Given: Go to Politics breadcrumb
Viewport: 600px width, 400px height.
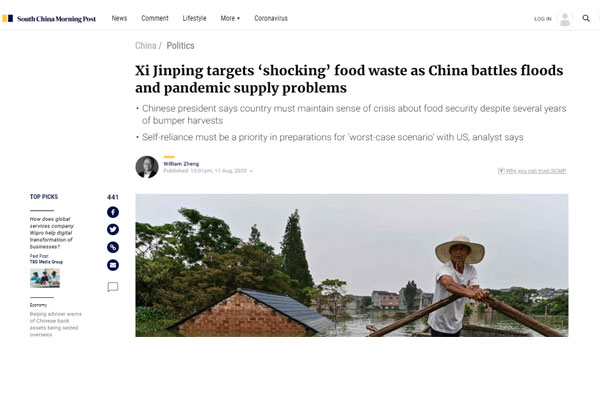Looking at the screenshot, I should (180, 46).
